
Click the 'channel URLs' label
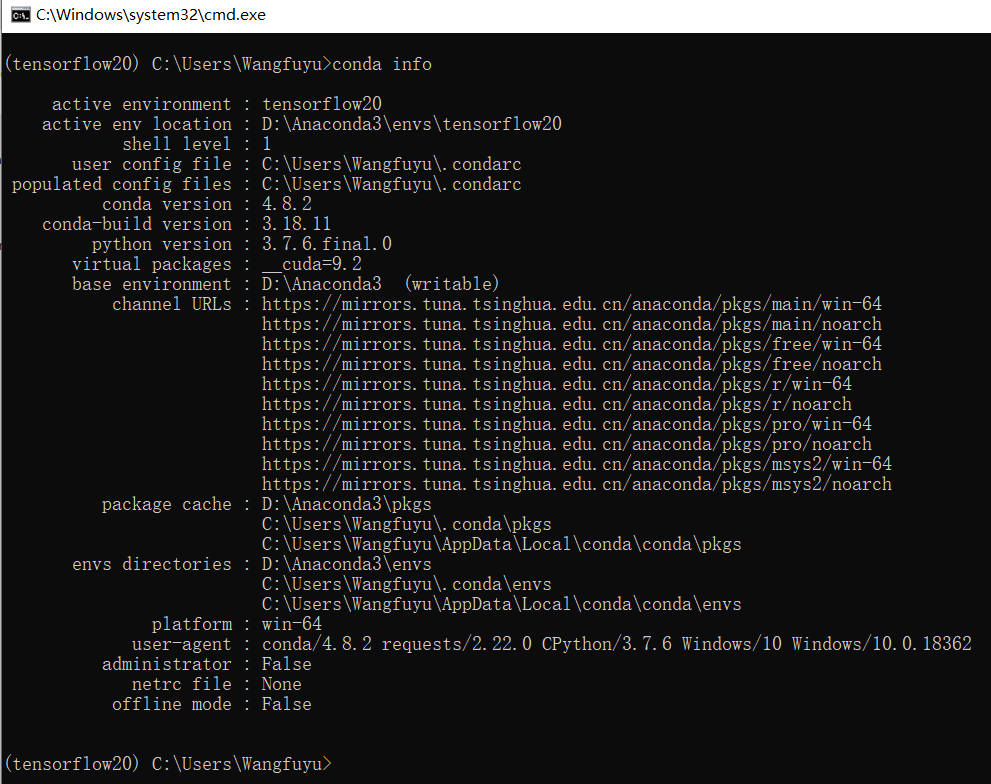(x=172, y=304)
